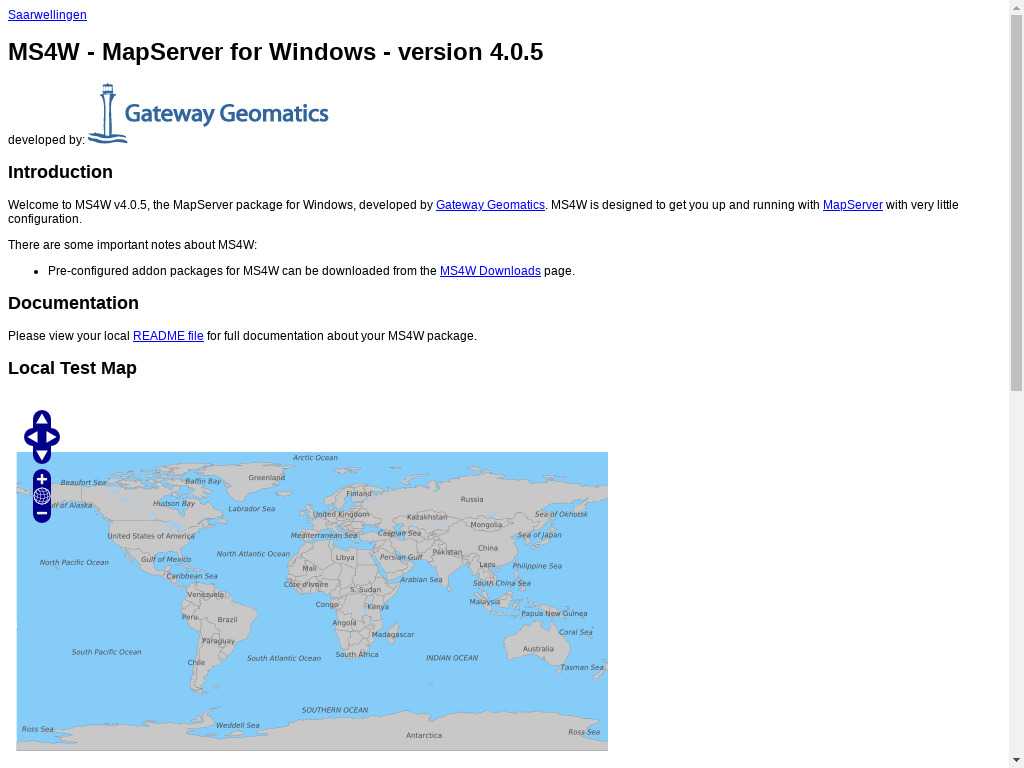Image resolution: width=1024 pixels, height=768 pixels.
Task: Pan the map up
Action: 42,419
